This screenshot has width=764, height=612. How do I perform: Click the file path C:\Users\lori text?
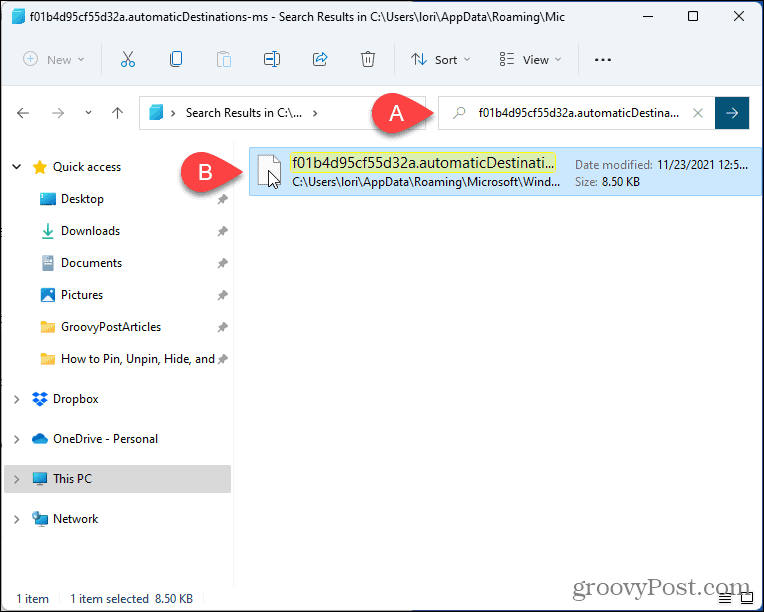(x=426, y=182)
